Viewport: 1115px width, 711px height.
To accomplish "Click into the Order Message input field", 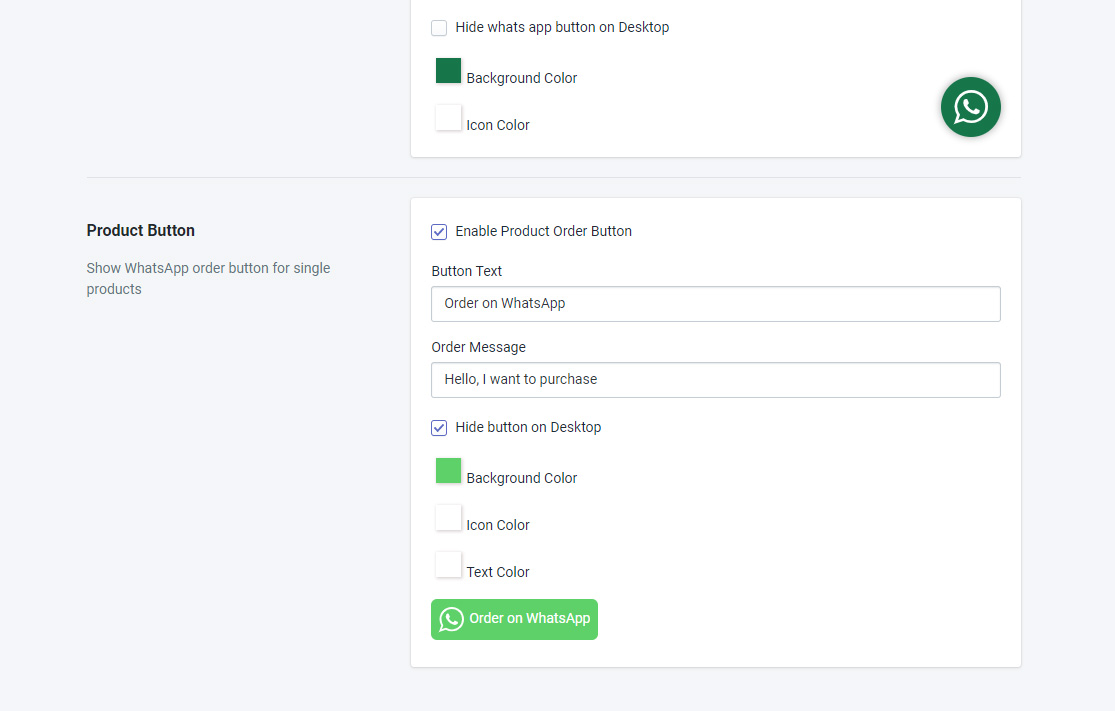I will point(715,380).
